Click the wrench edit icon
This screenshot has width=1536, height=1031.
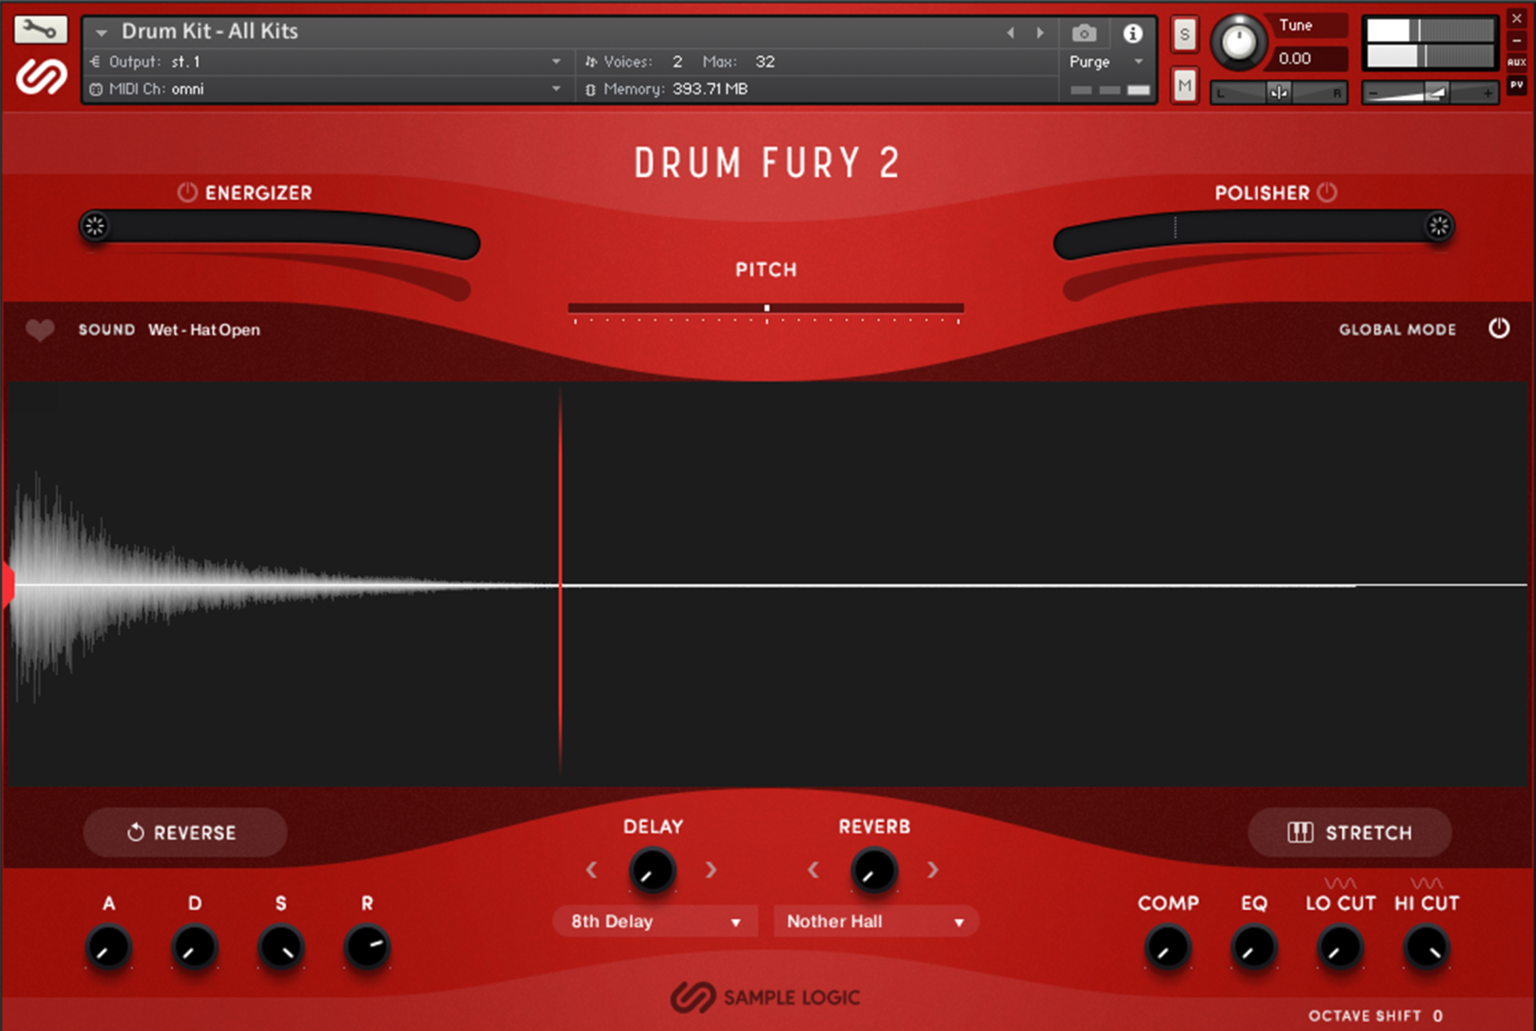click(38, 29)
